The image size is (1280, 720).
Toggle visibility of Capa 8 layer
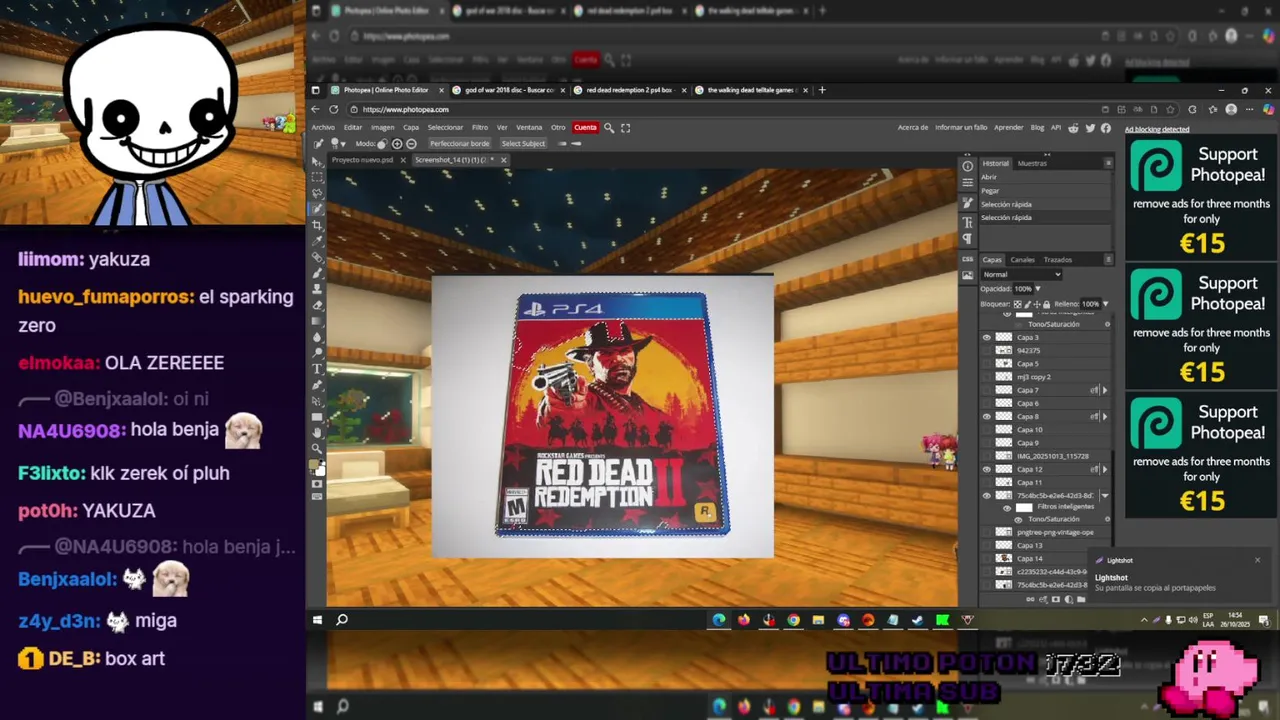click(x=987, y=417)
